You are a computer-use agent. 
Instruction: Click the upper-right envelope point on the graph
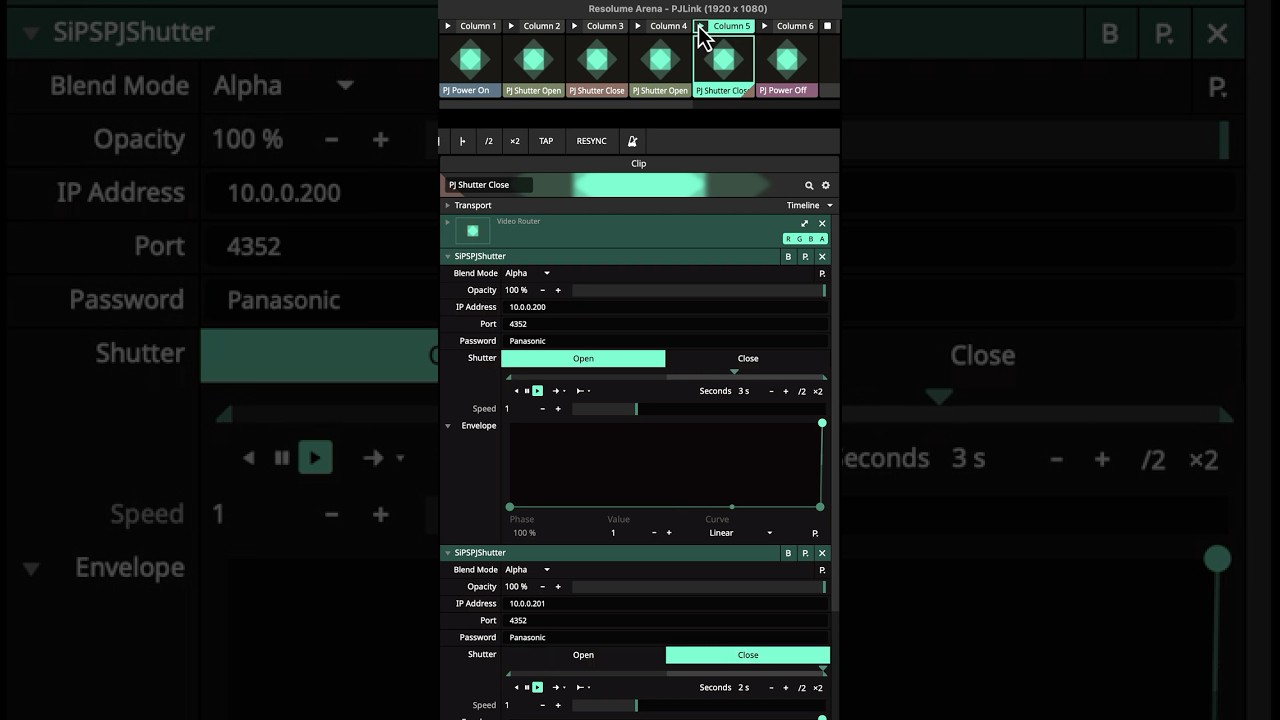click(x=822, y=423)
